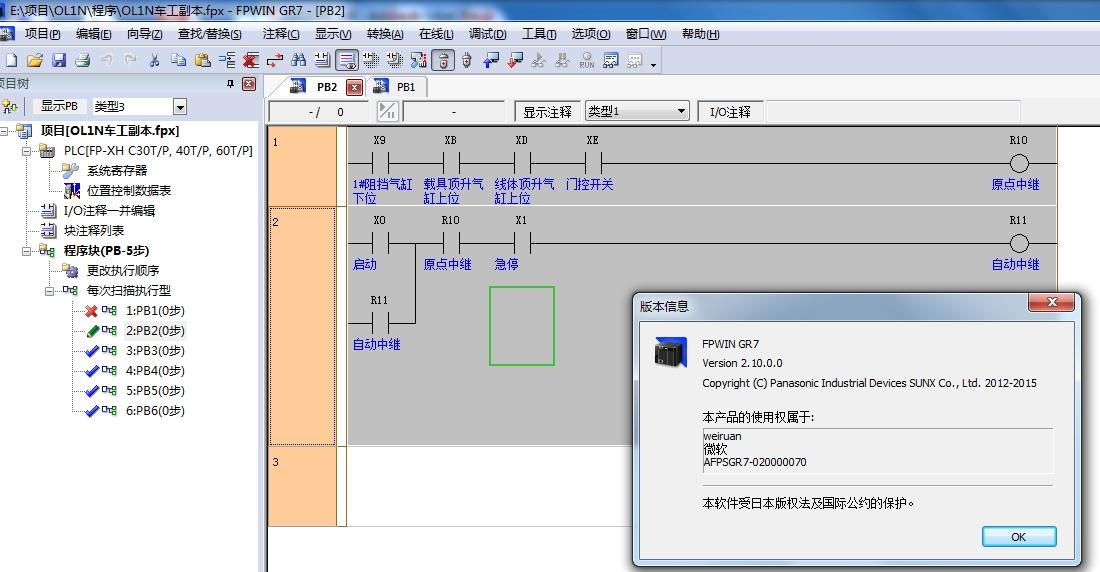Save the project with the floppy icon
The width and height of the screenshot is (1100, 572).
(x=59, y=60)
